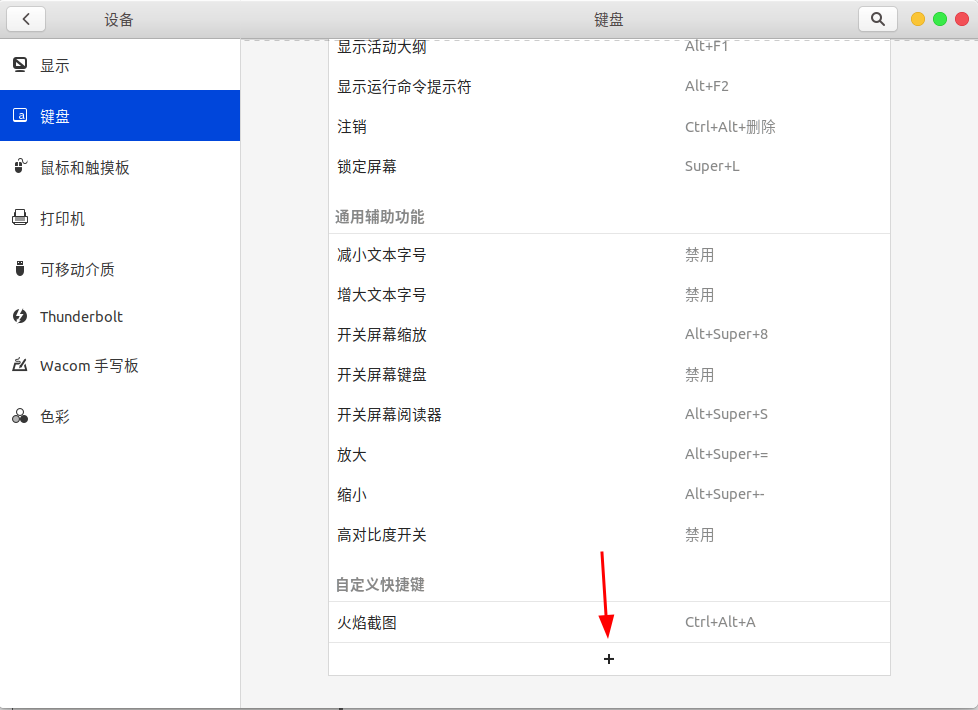This screenshot has width=978, height=710.
Task: Click 禁用 value beside 高对比度开关
Action: (x=699, y=535)
